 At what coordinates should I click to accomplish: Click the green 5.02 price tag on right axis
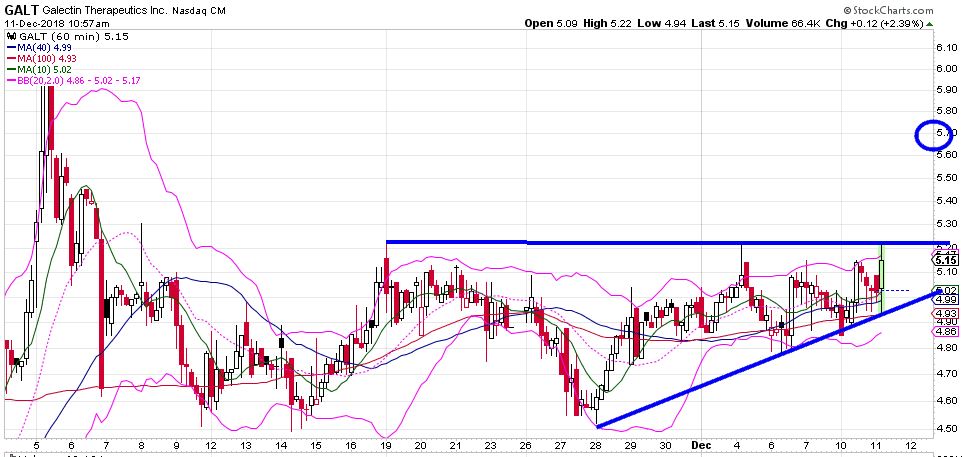947,290
